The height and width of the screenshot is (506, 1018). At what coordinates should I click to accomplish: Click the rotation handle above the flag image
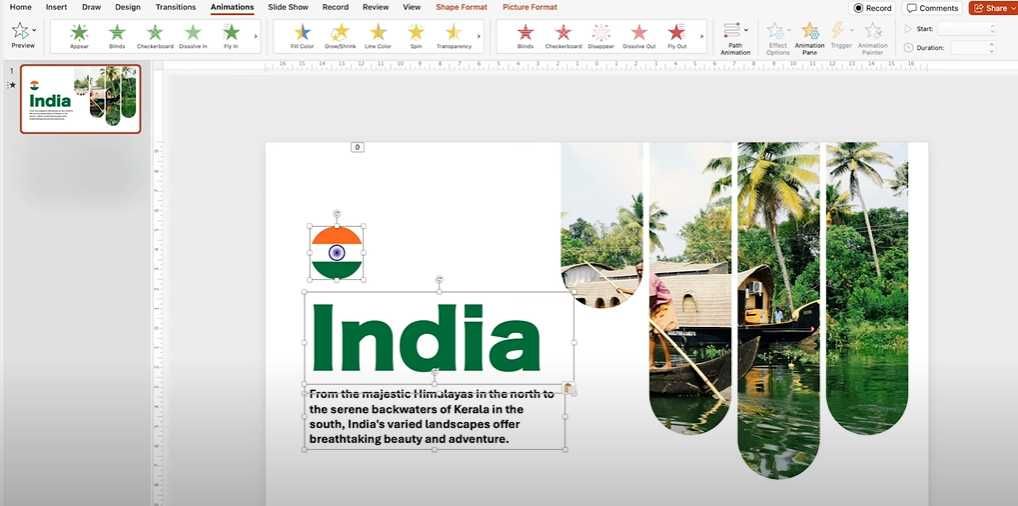tap(336, 213)
